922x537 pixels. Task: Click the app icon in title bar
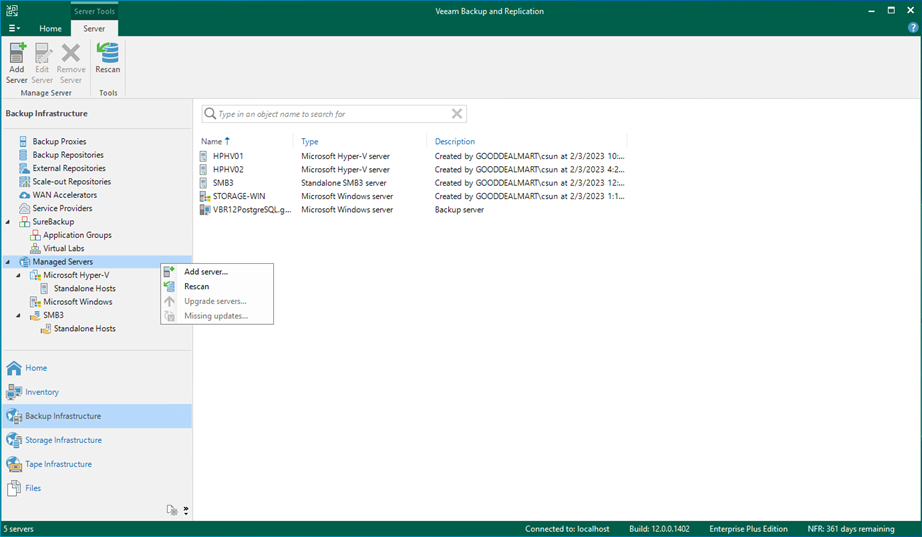12,11
